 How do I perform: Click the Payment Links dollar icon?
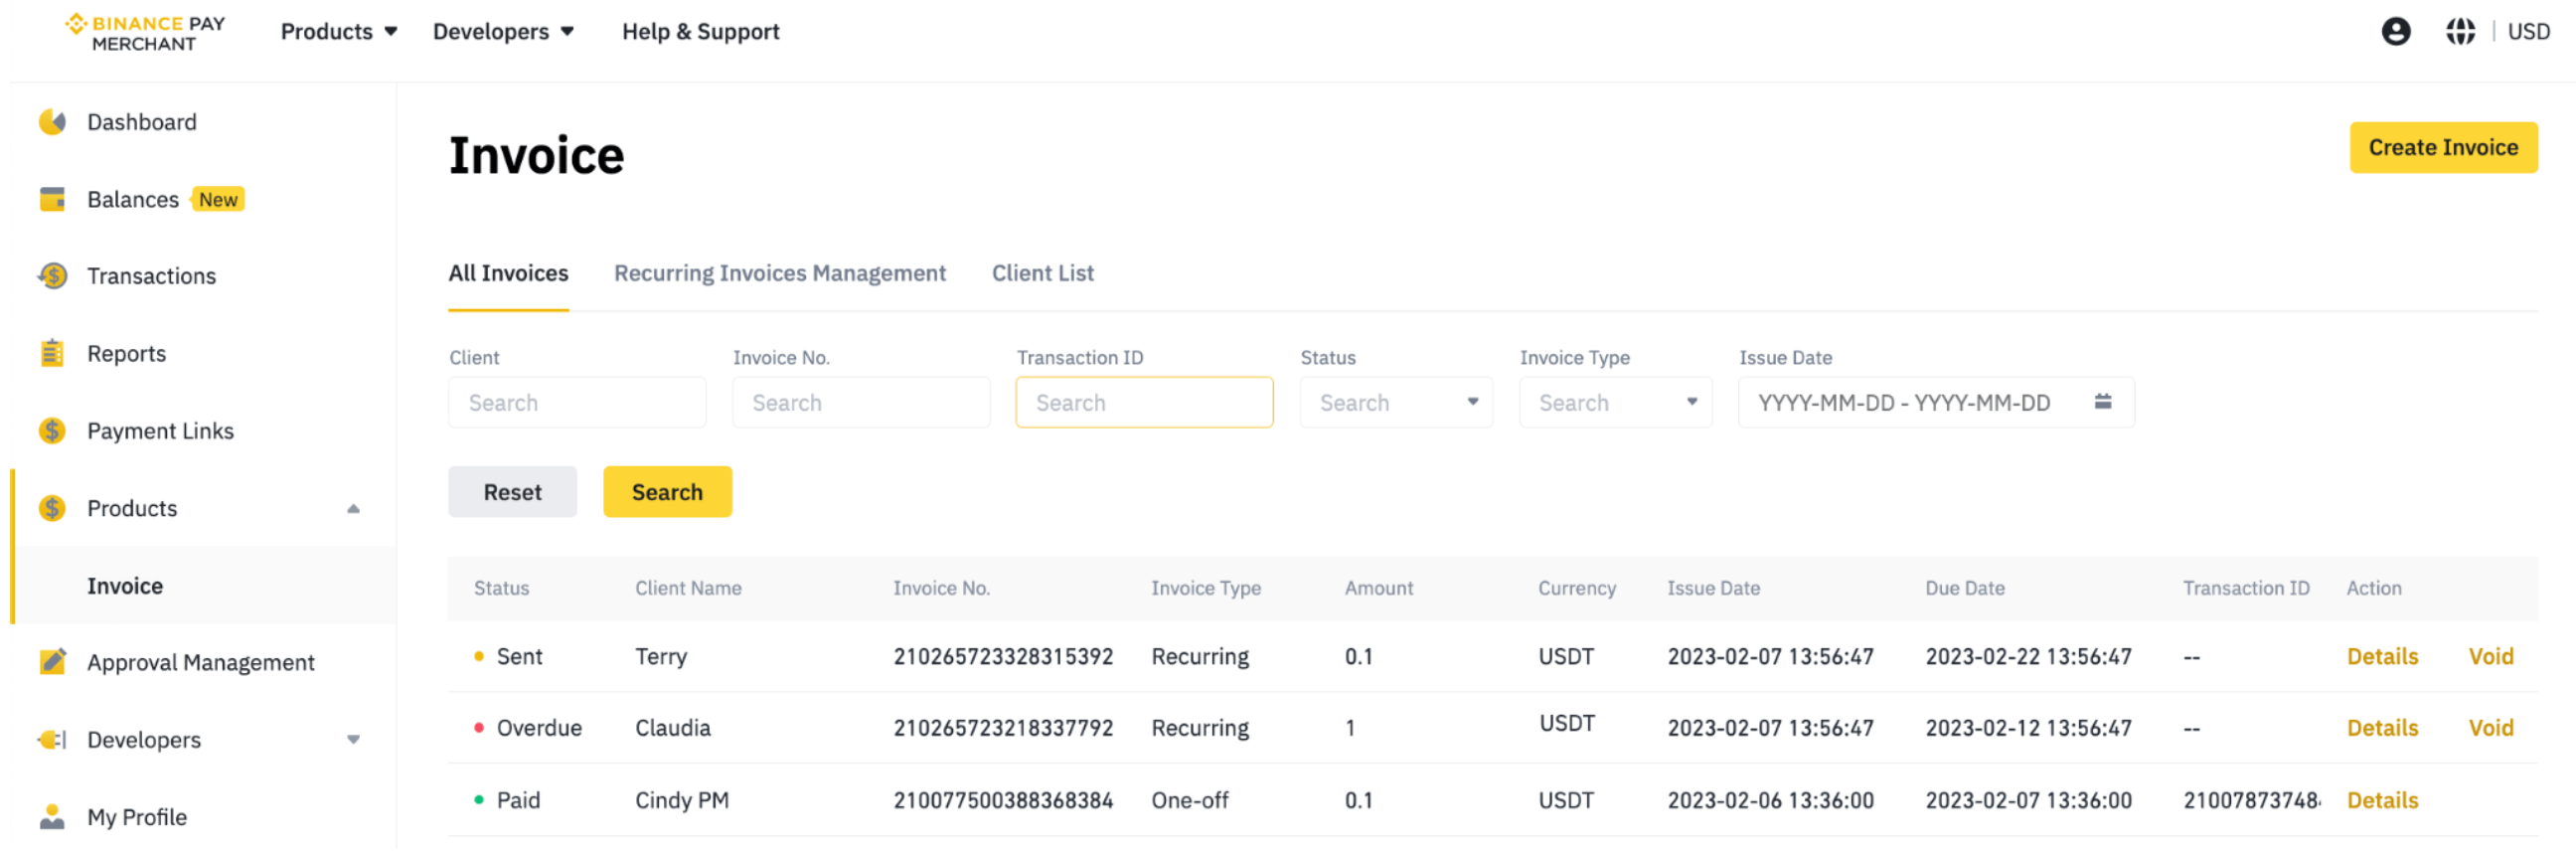52,431
